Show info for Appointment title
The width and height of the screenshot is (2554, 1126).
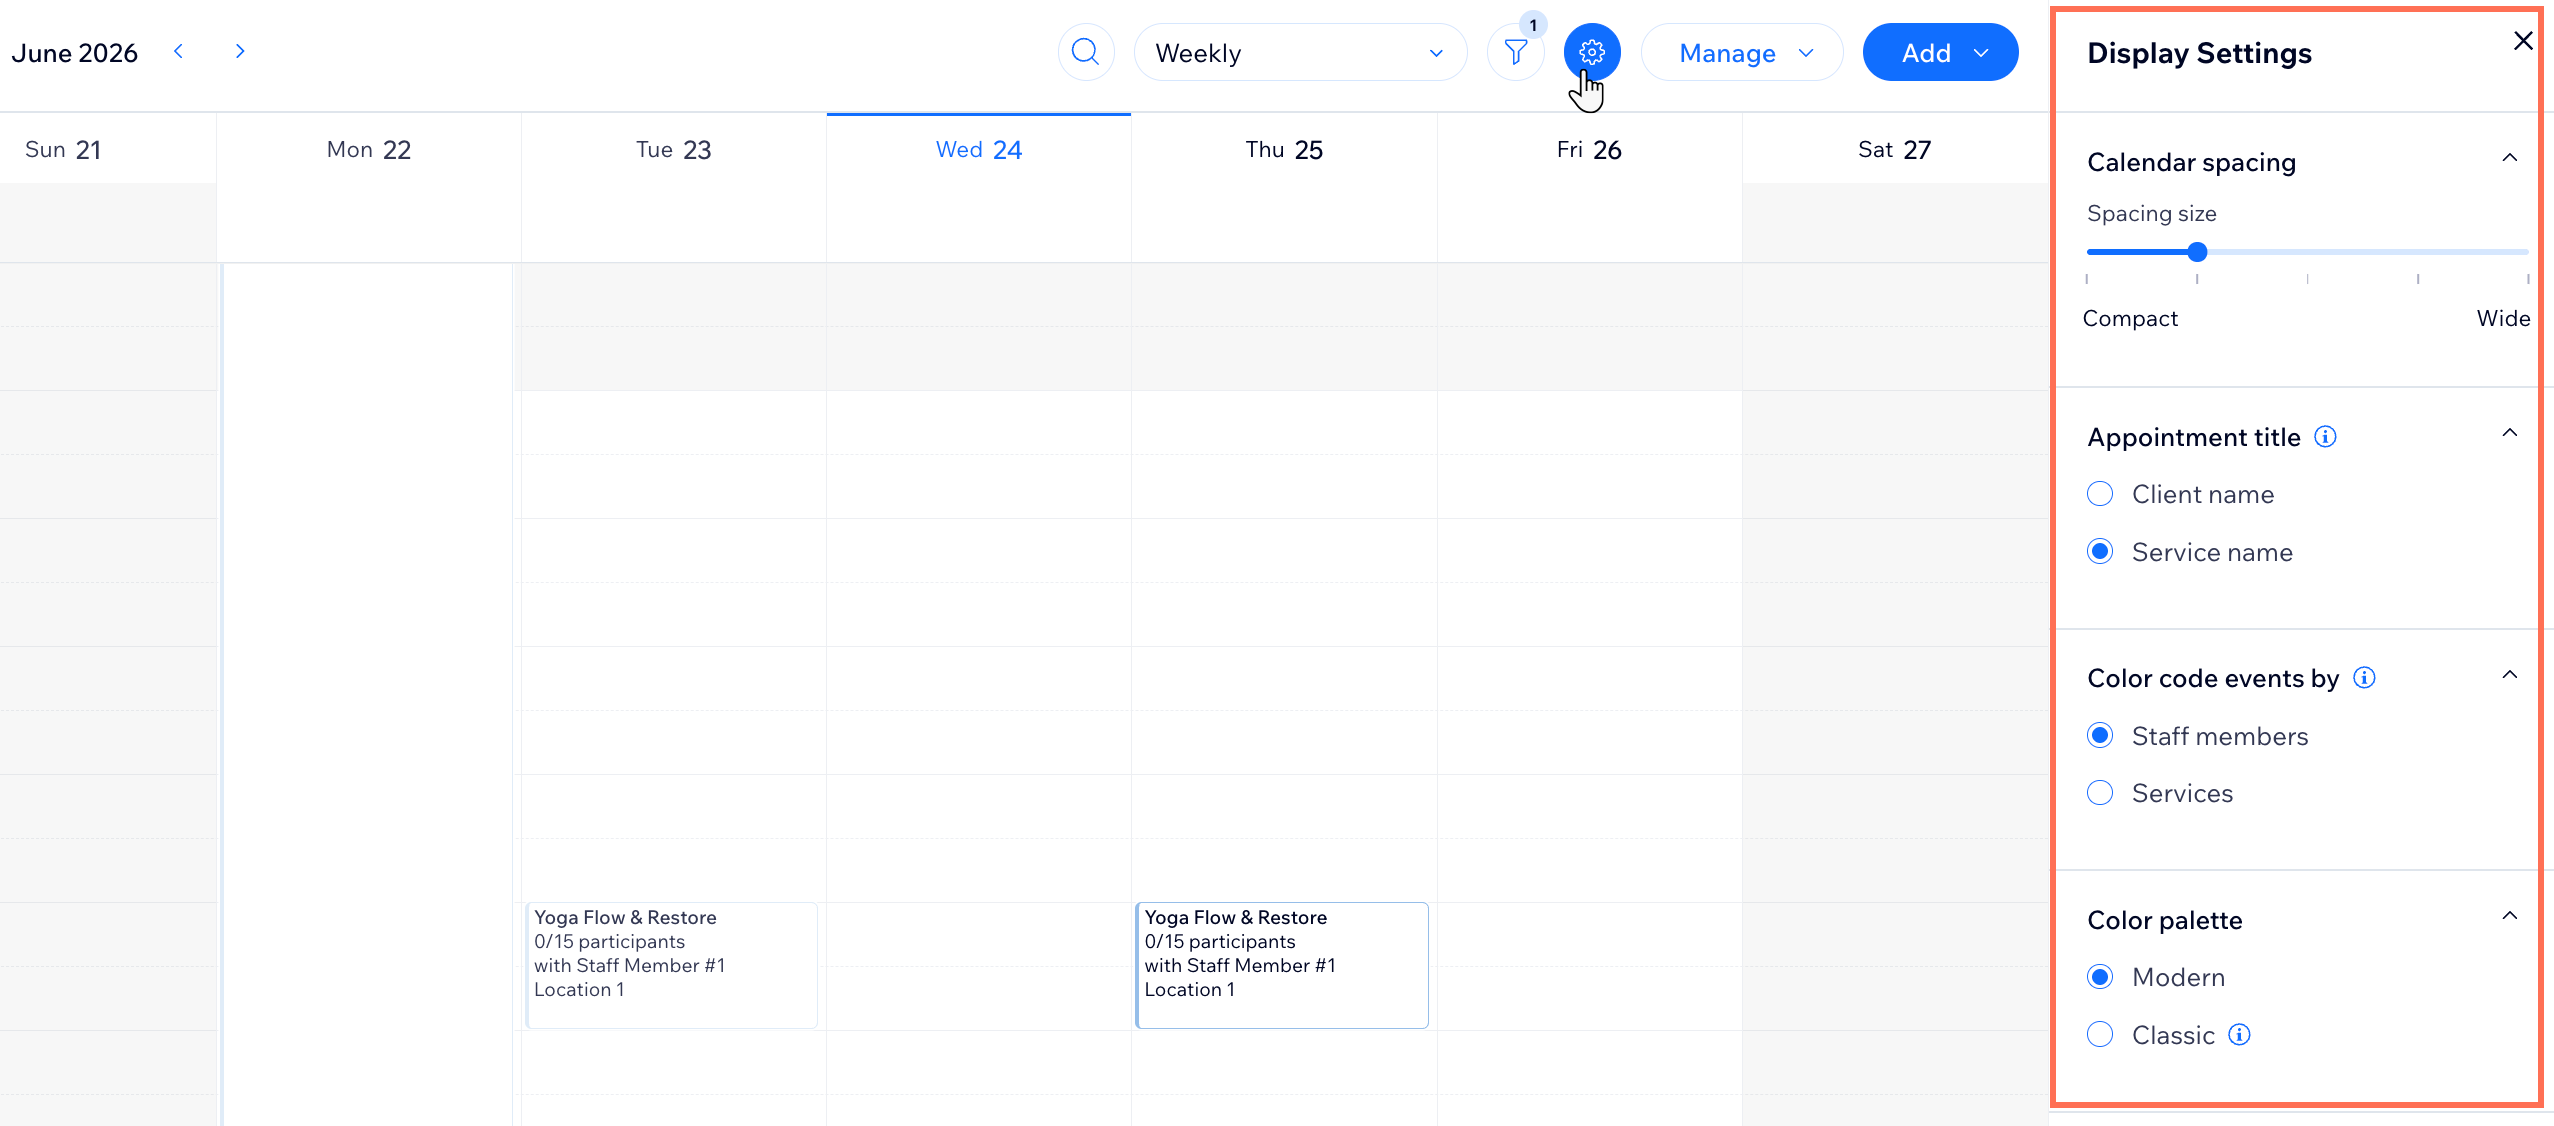click(2325, 437)
